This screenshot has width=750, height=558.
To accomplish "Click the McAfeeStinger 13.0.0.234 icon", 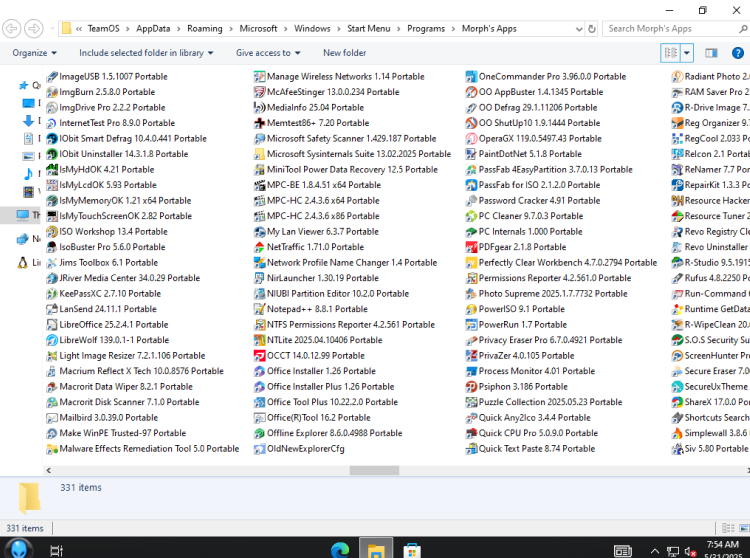I will tap(259, 92).
